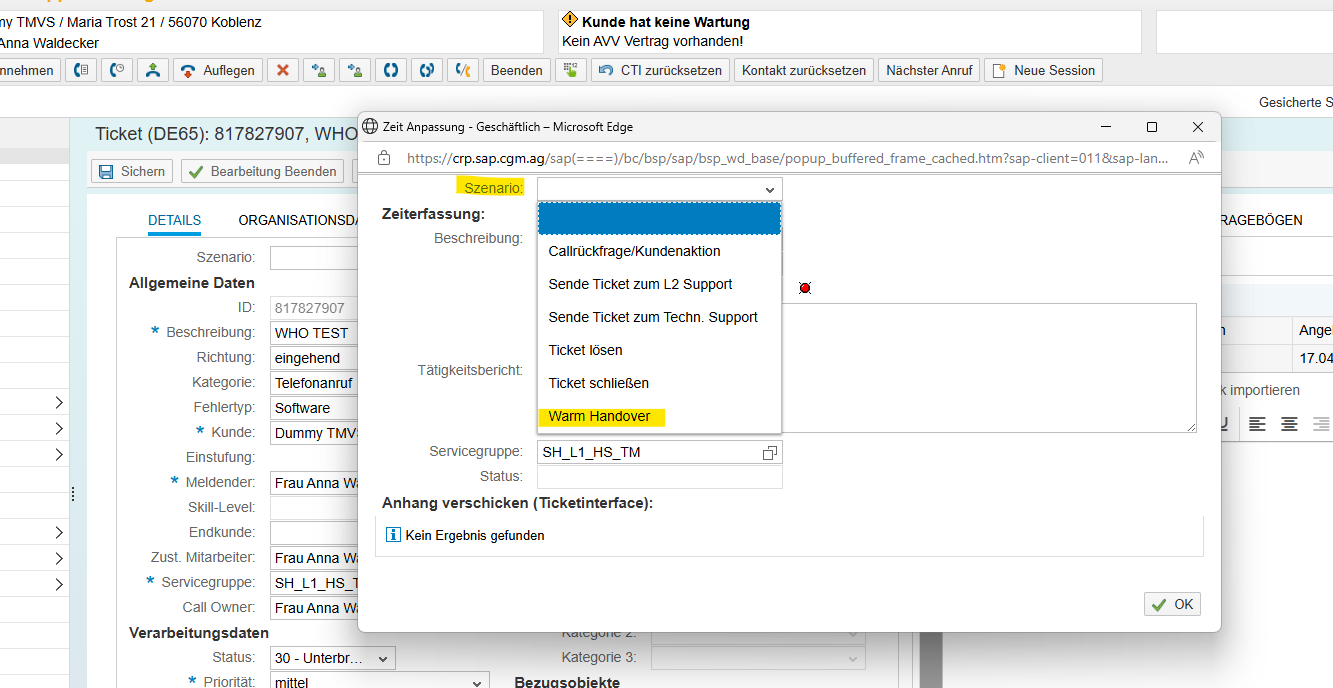Image resolution: width=1333 pixels, height=688 pixels.
Task: Switch to the DETAILS tab
Action: coord(174,220)
